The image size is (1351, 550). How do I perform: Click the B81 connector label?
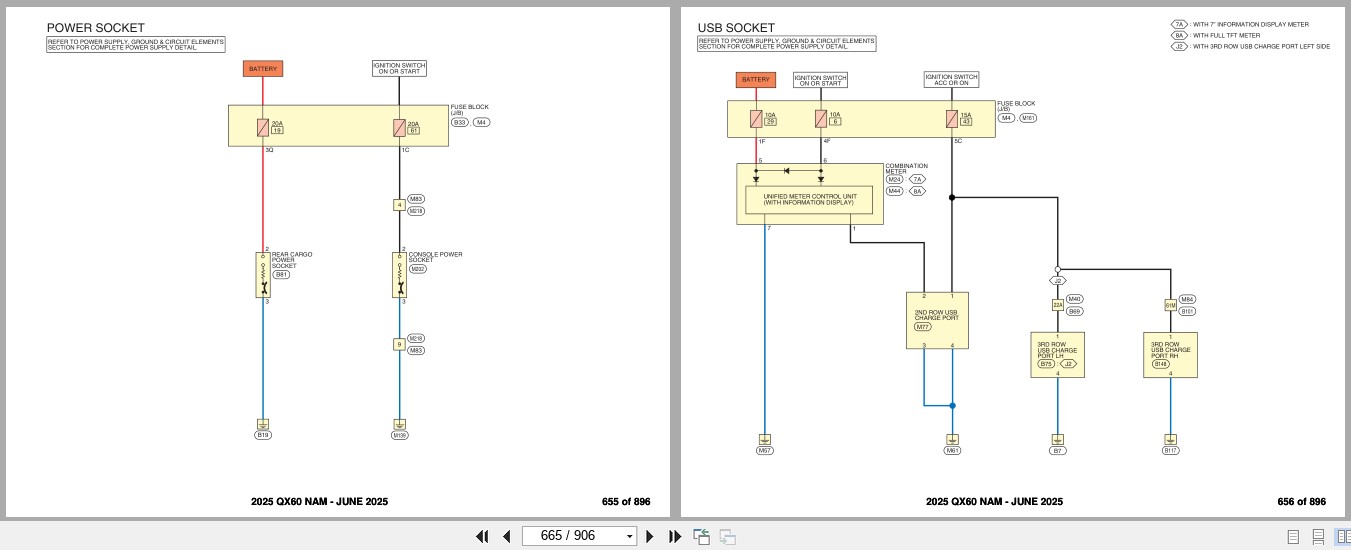coord(281,274)
